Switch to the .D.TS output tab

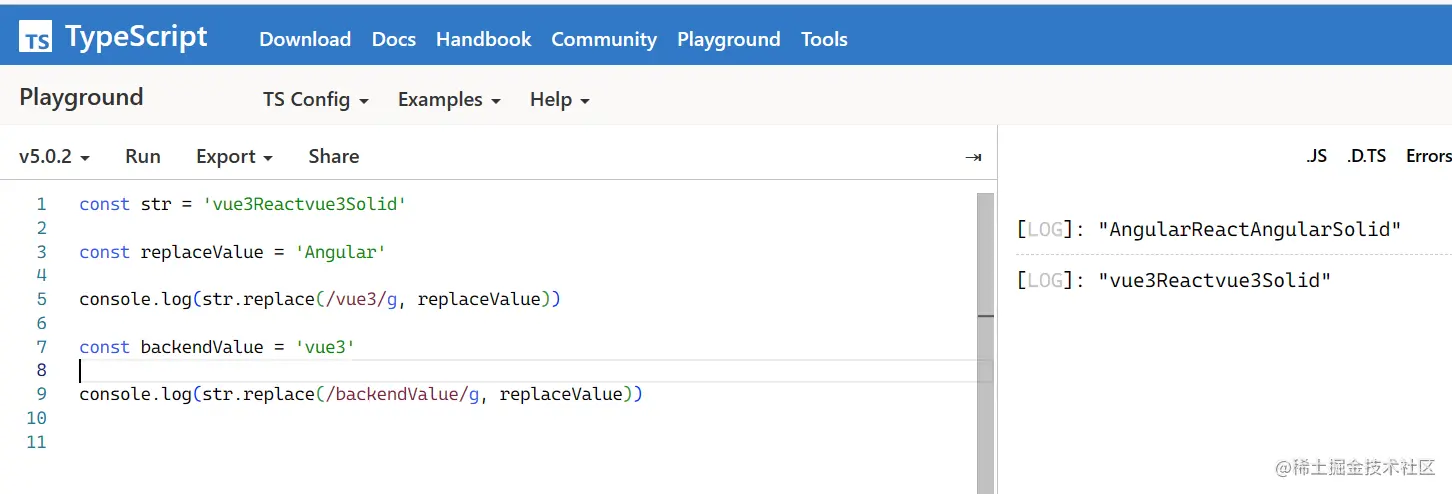(1366, 156)
